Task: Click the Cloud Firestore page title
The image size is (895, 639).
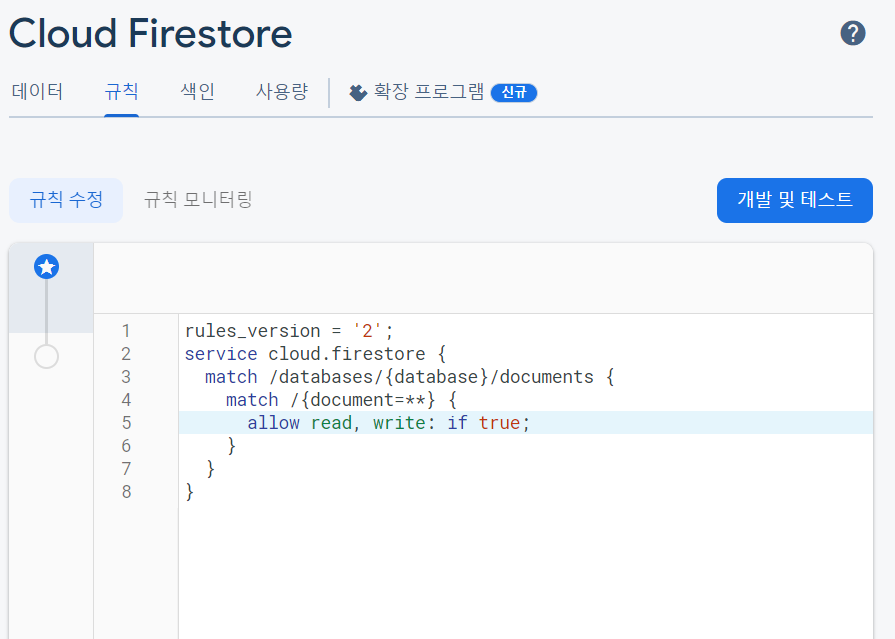Action: [151, 33]
